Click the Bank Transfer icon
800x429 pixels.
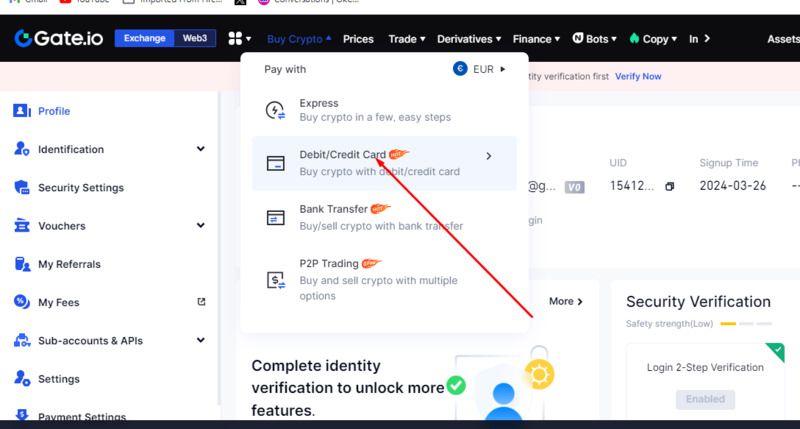[x=276, y=218]
